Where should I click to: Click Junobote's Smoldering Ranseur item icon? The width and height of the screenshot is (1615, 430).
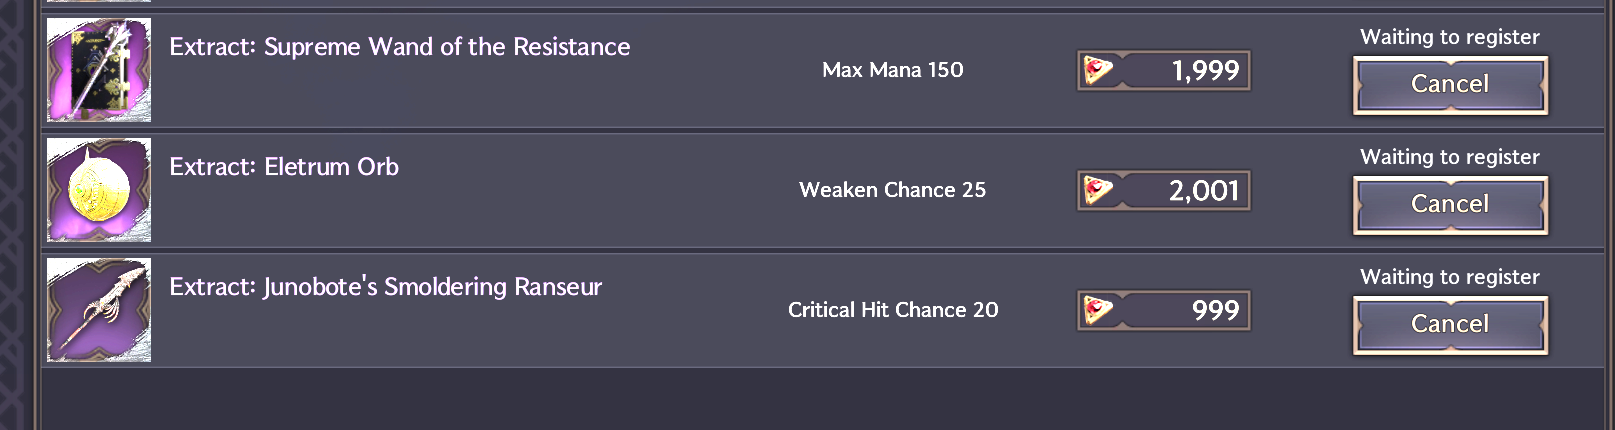99,310
